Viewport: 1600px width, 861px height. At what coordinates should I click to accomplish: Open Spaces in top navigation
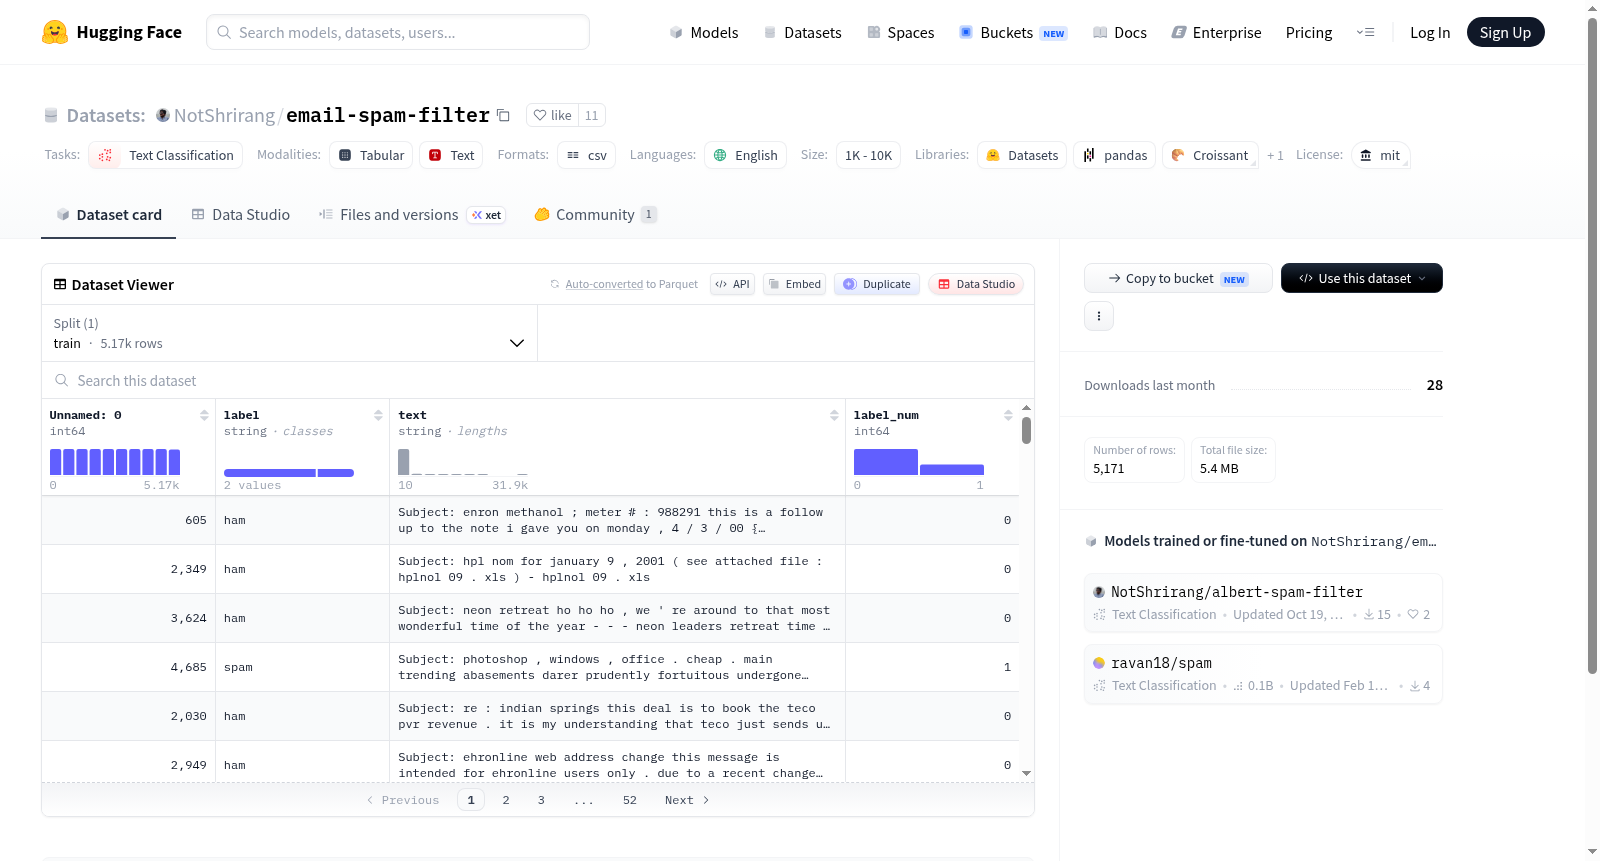[x=901, y=33]
